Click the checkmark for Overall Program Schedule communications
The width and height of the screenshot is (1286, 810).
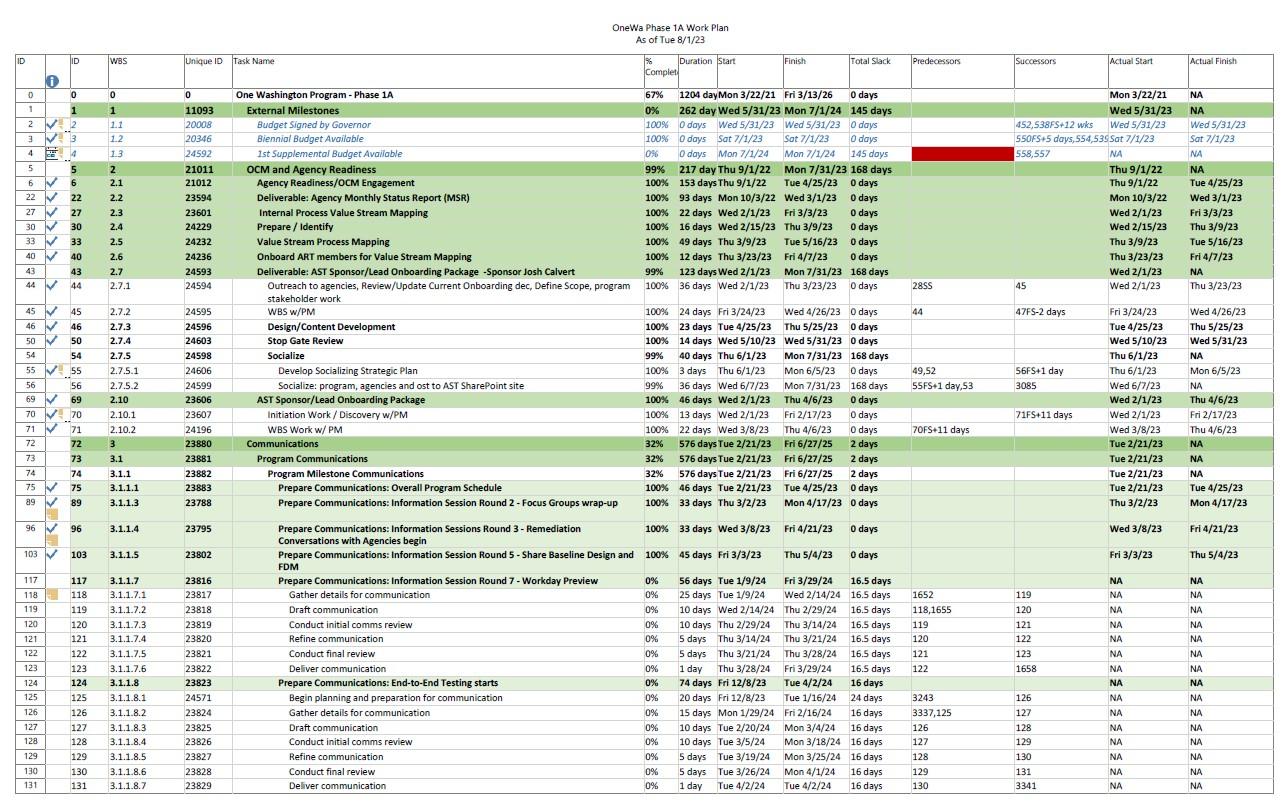coord(52,488)
